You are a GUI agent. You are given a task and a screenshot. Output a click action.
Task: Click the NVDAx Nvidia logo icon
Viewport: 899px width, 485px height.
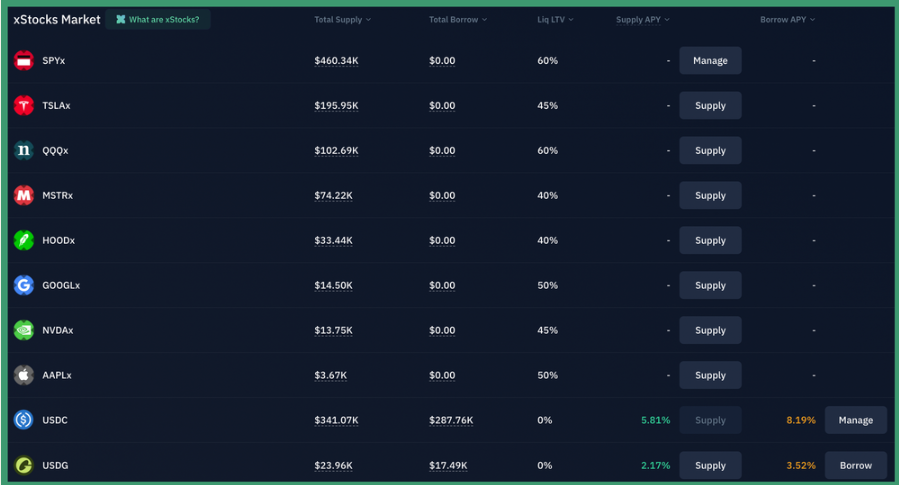click(x=24, y=331)
